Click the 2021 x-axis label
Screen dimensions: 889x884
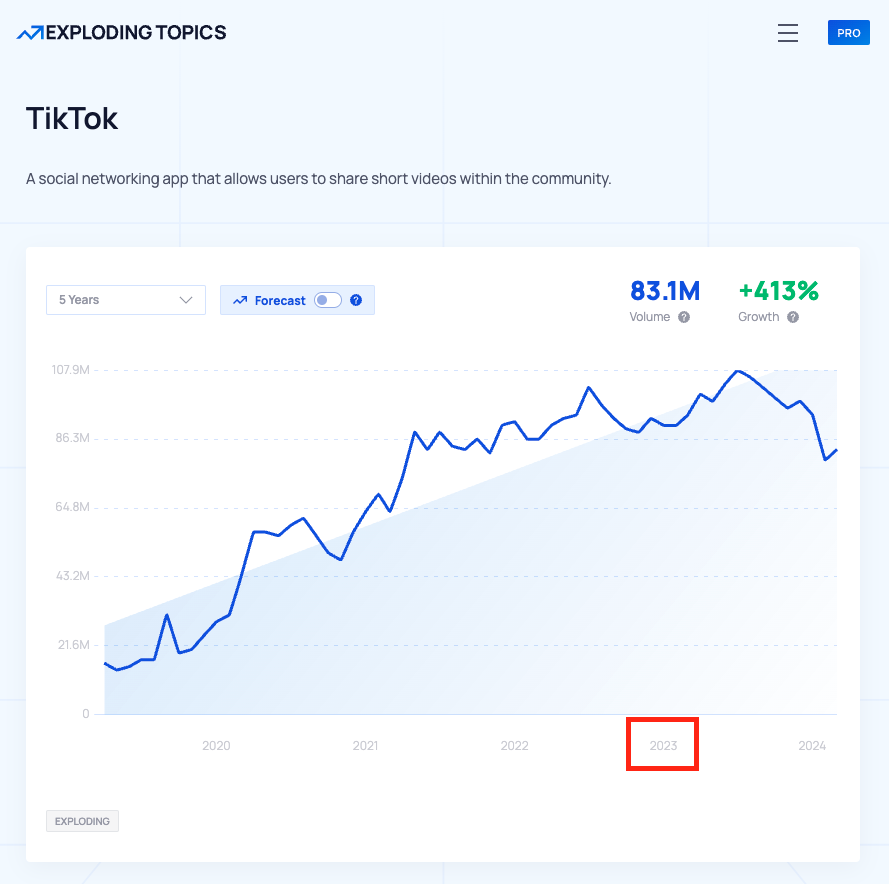(365, 746)
